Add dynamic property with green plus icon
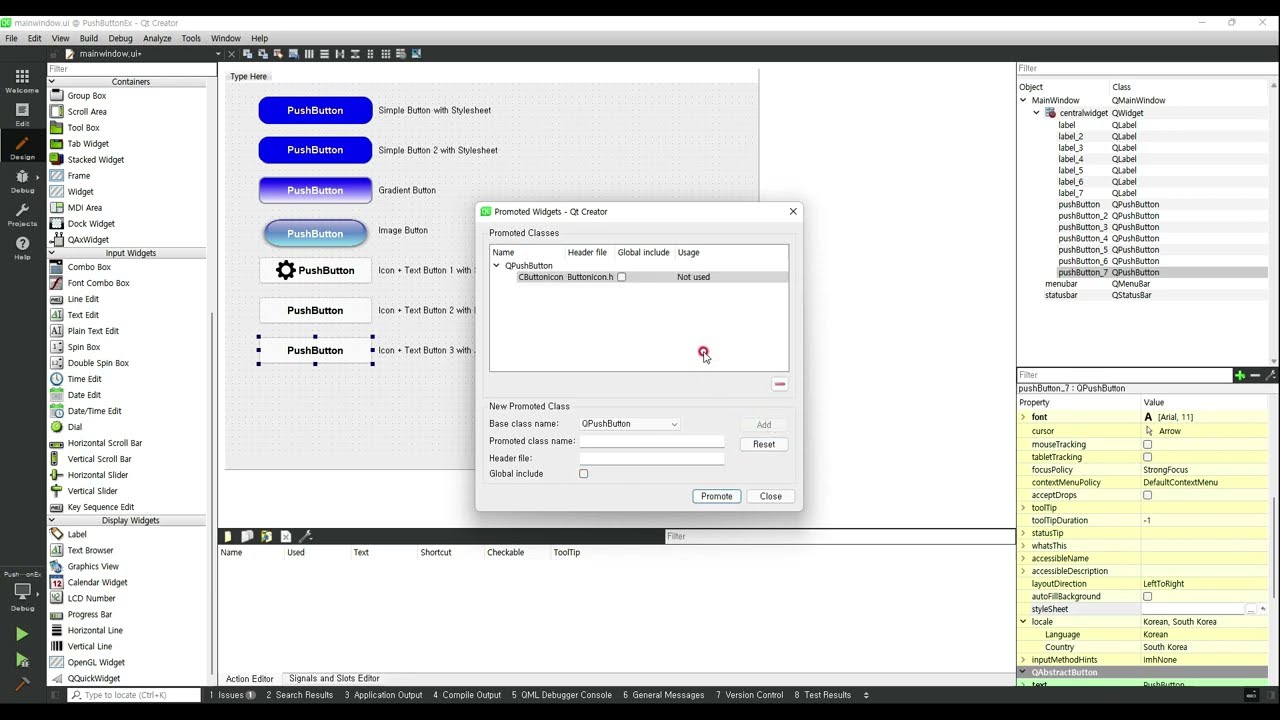Screen dimensions: 1280x720 point(1240,376)
